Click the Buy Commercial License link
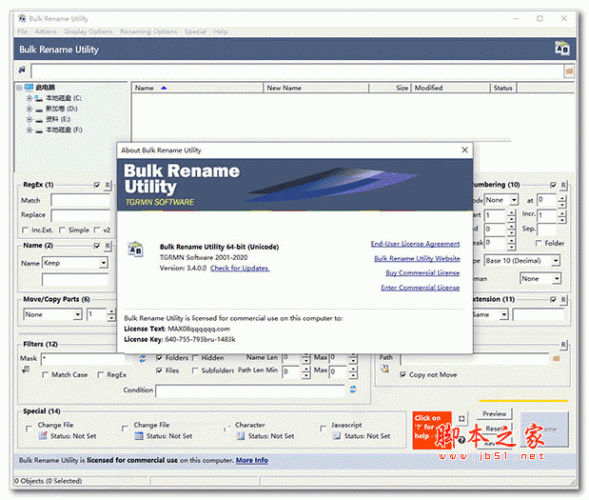589x500 pixels. point(422,273)
